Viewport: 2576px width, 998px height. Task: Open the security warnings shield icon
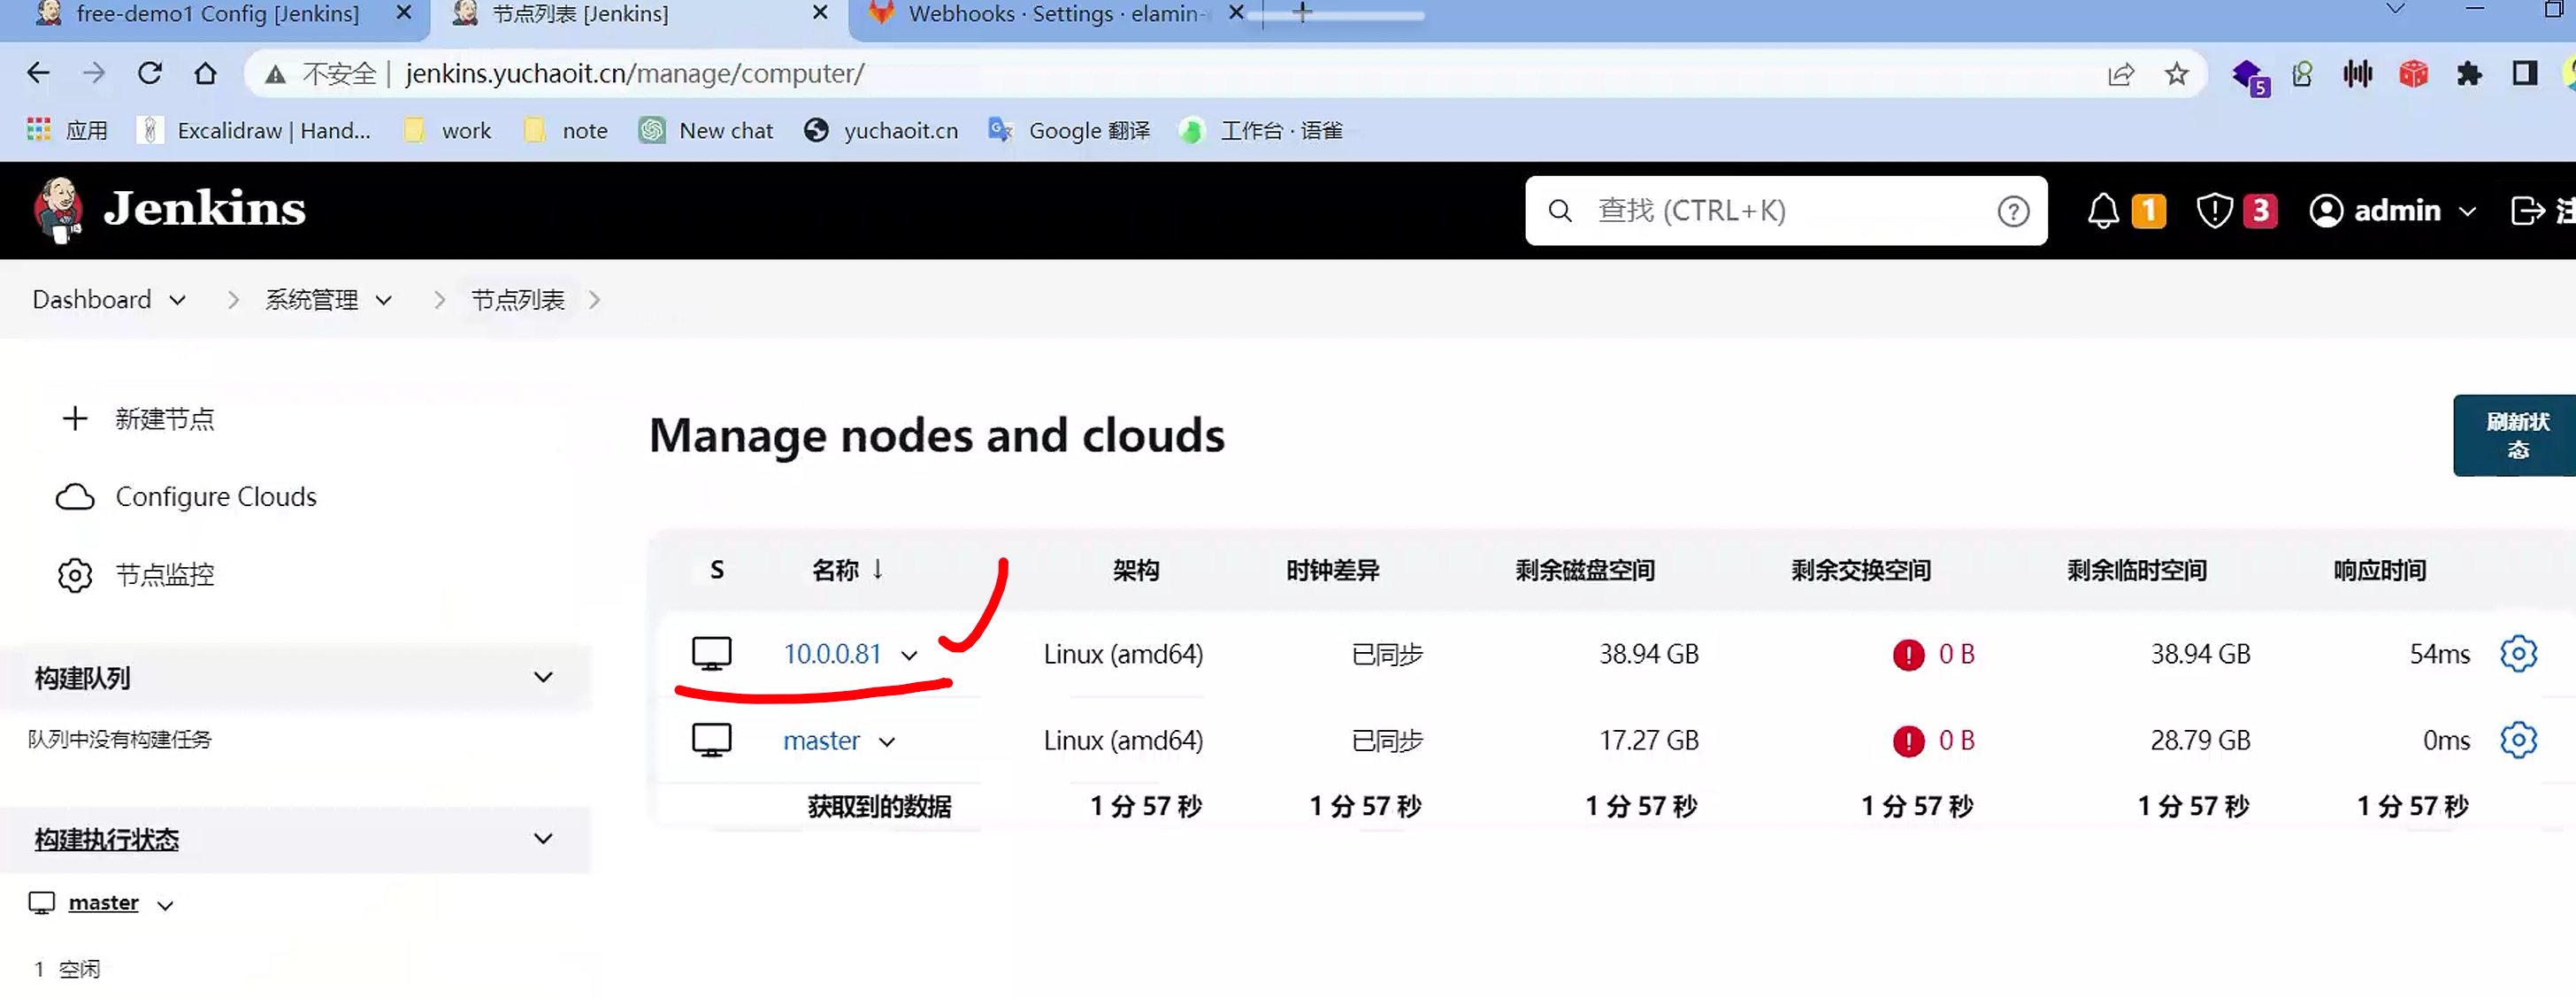(x=2214, y=211)
